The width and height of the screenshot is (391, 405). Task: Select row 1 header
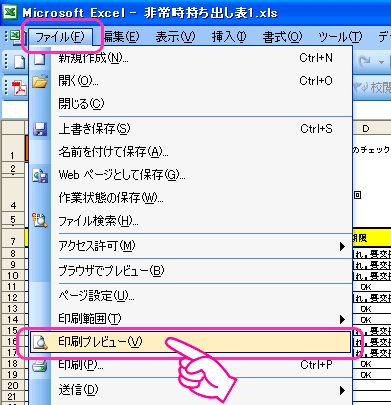13,149
